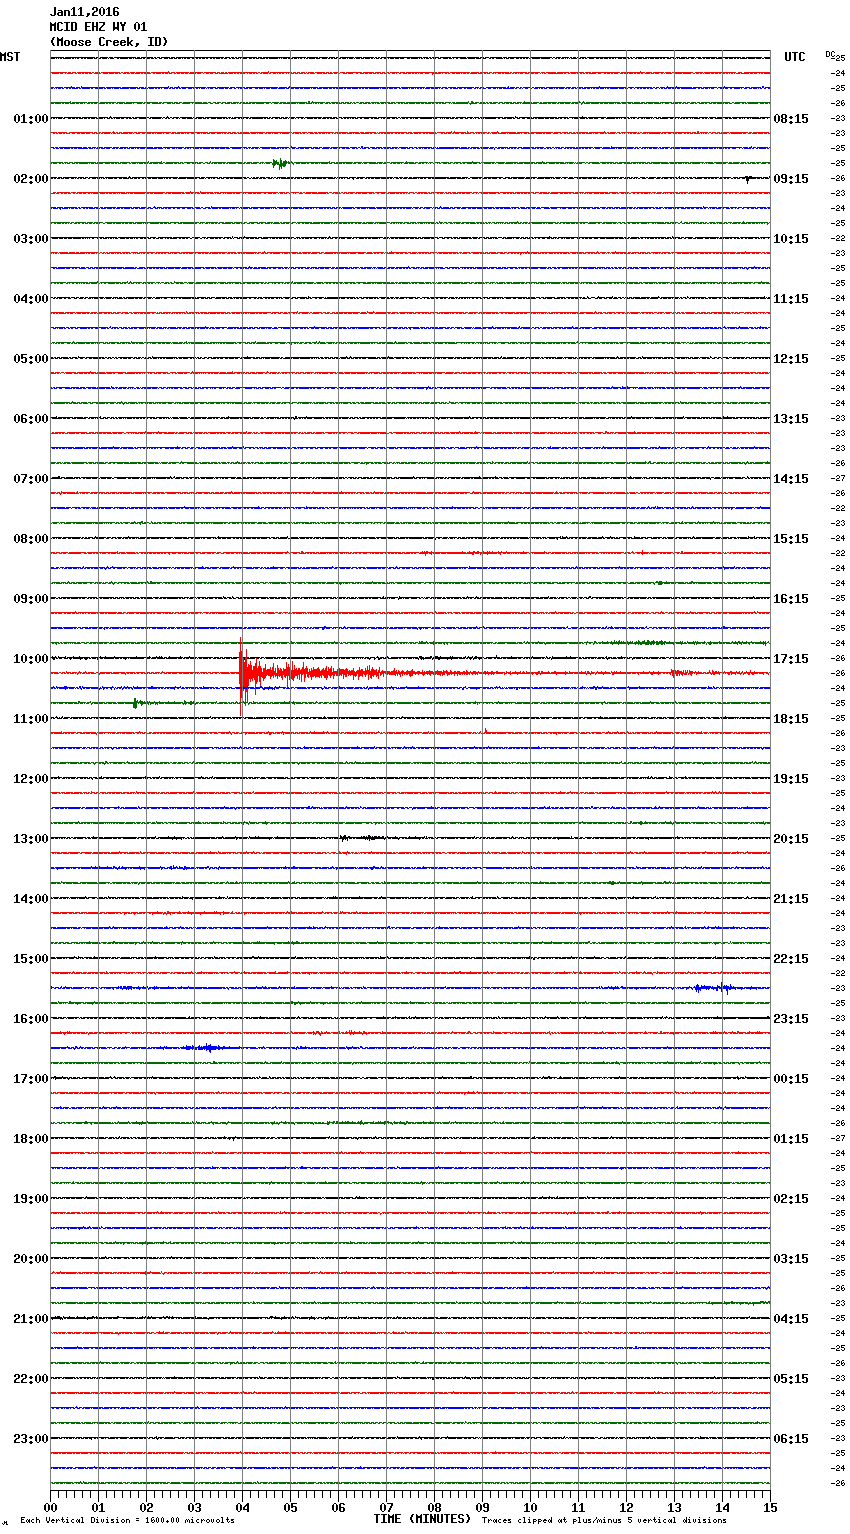The image size is (850, 1534).
Task: Click the vertical division 1600.00 microvolts note
Action: point(127,1521)
